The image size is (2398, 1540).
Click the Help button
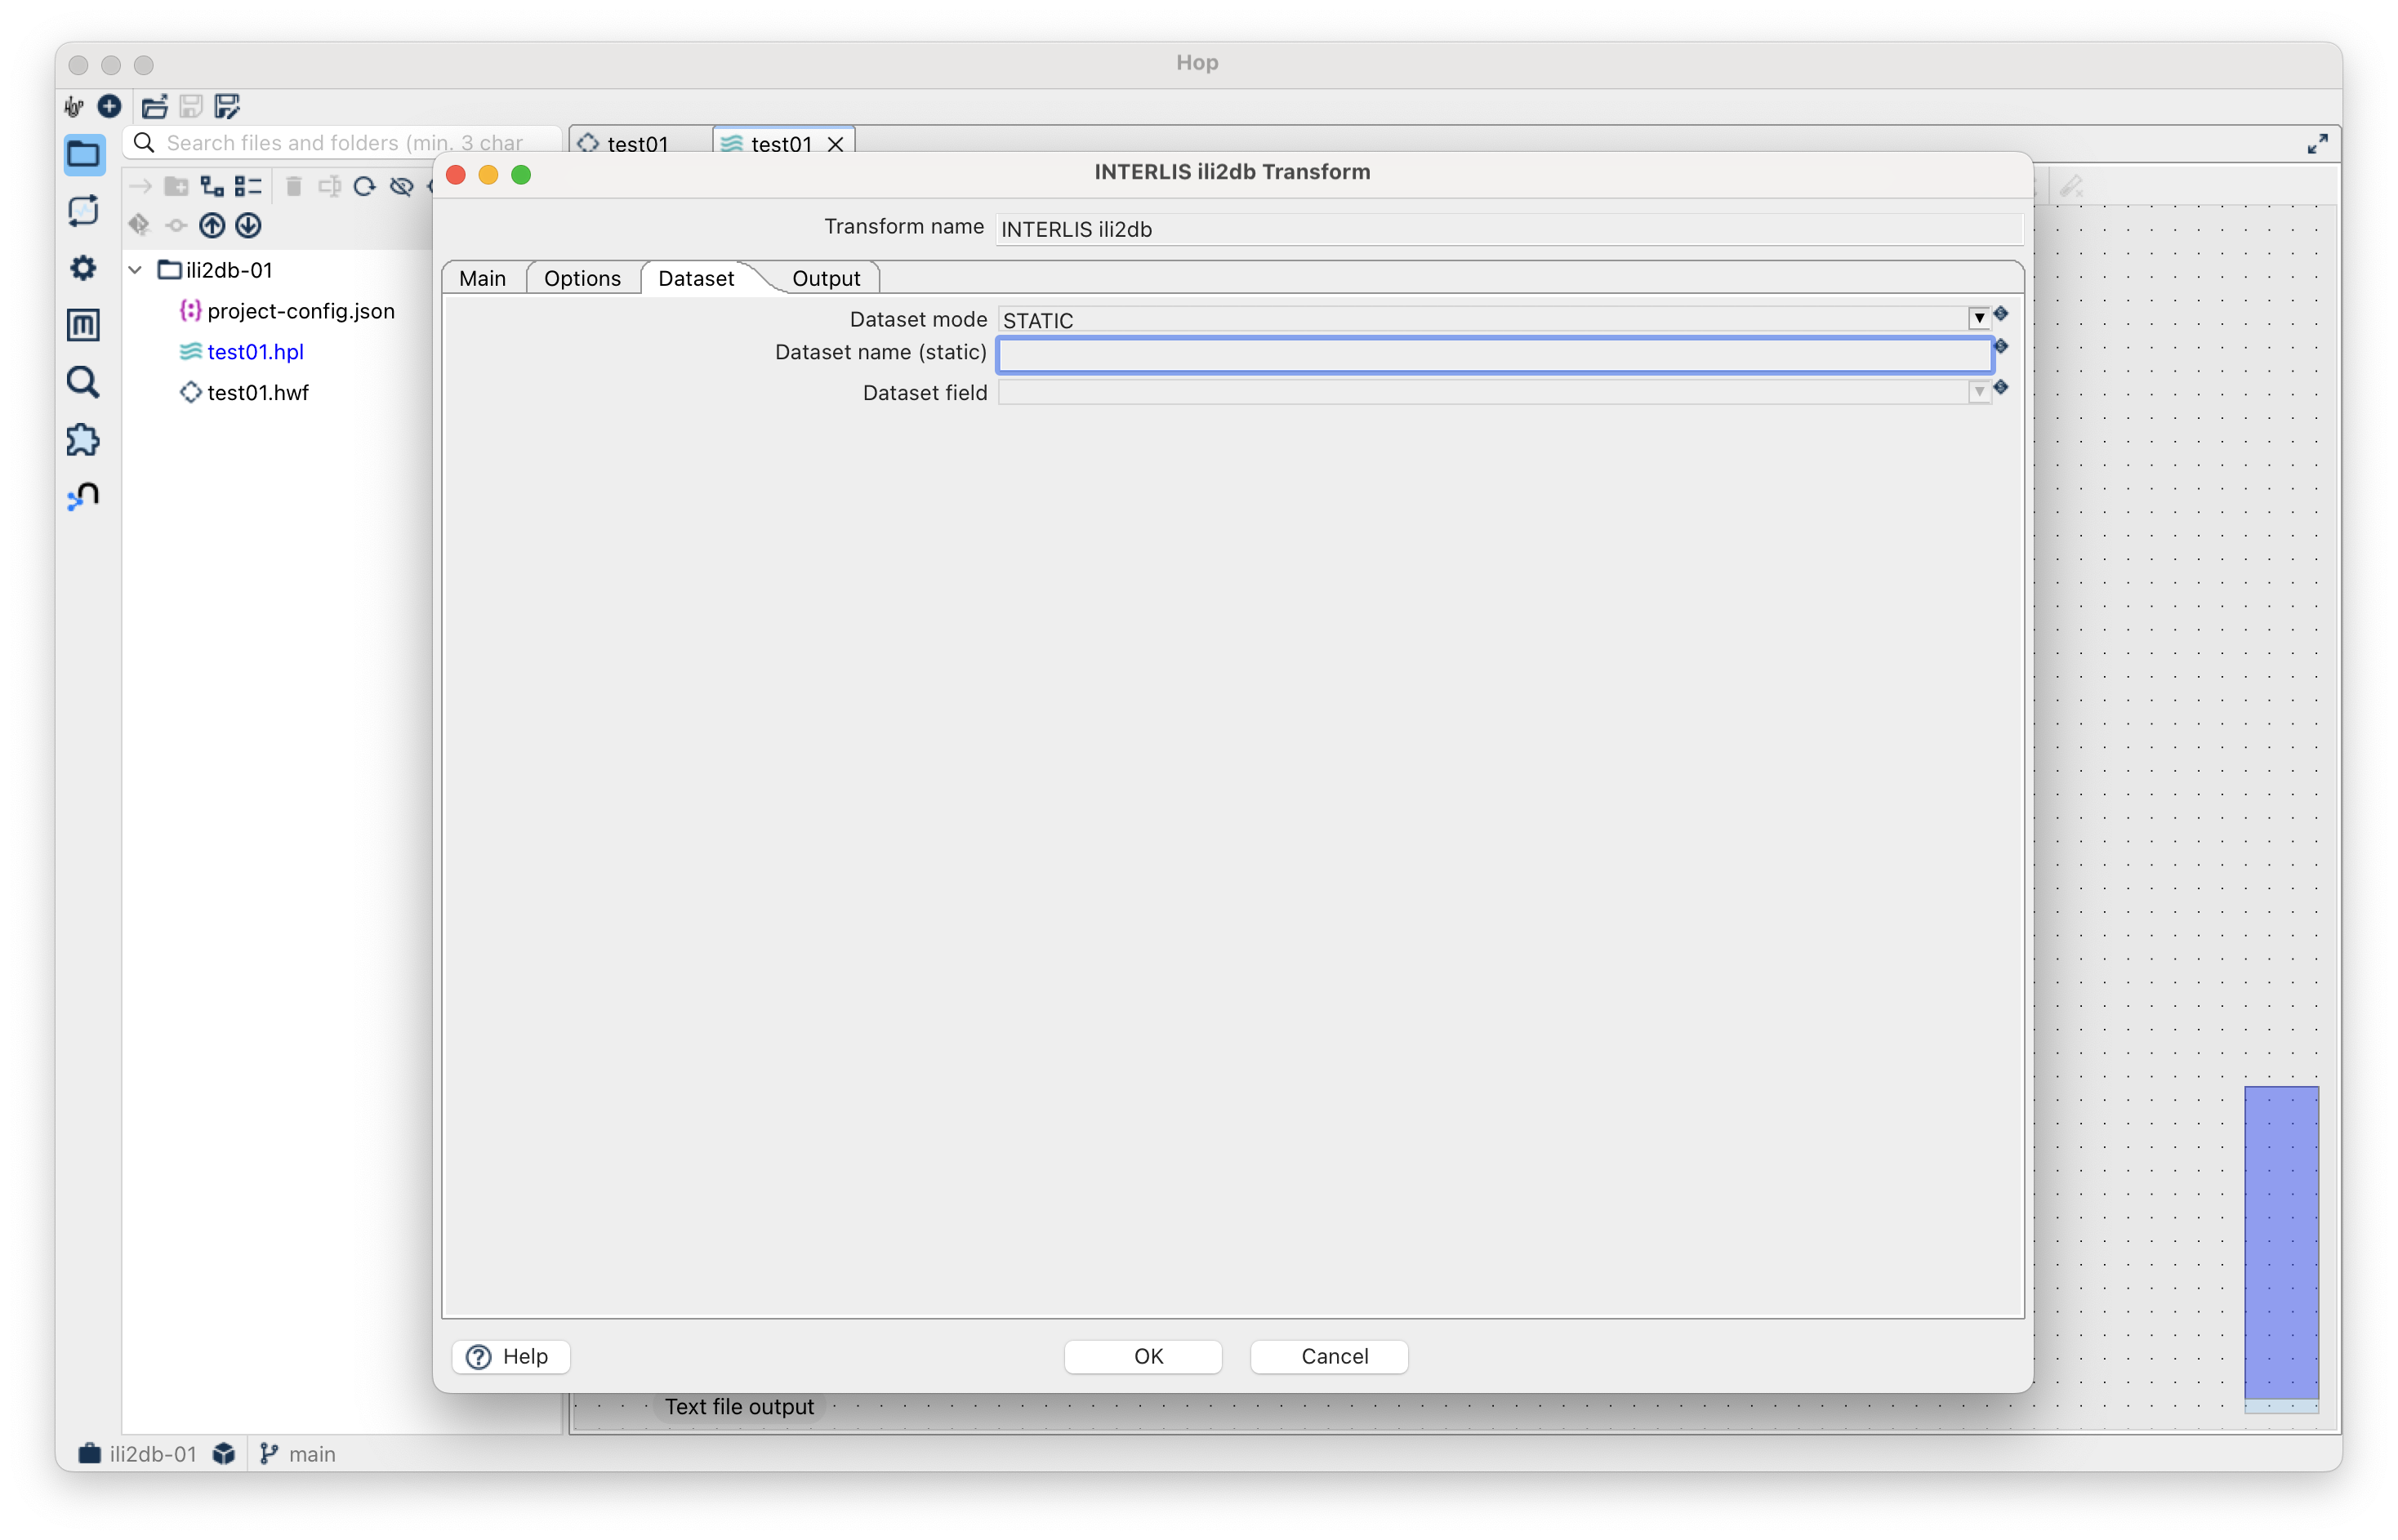coord(510,1356)
